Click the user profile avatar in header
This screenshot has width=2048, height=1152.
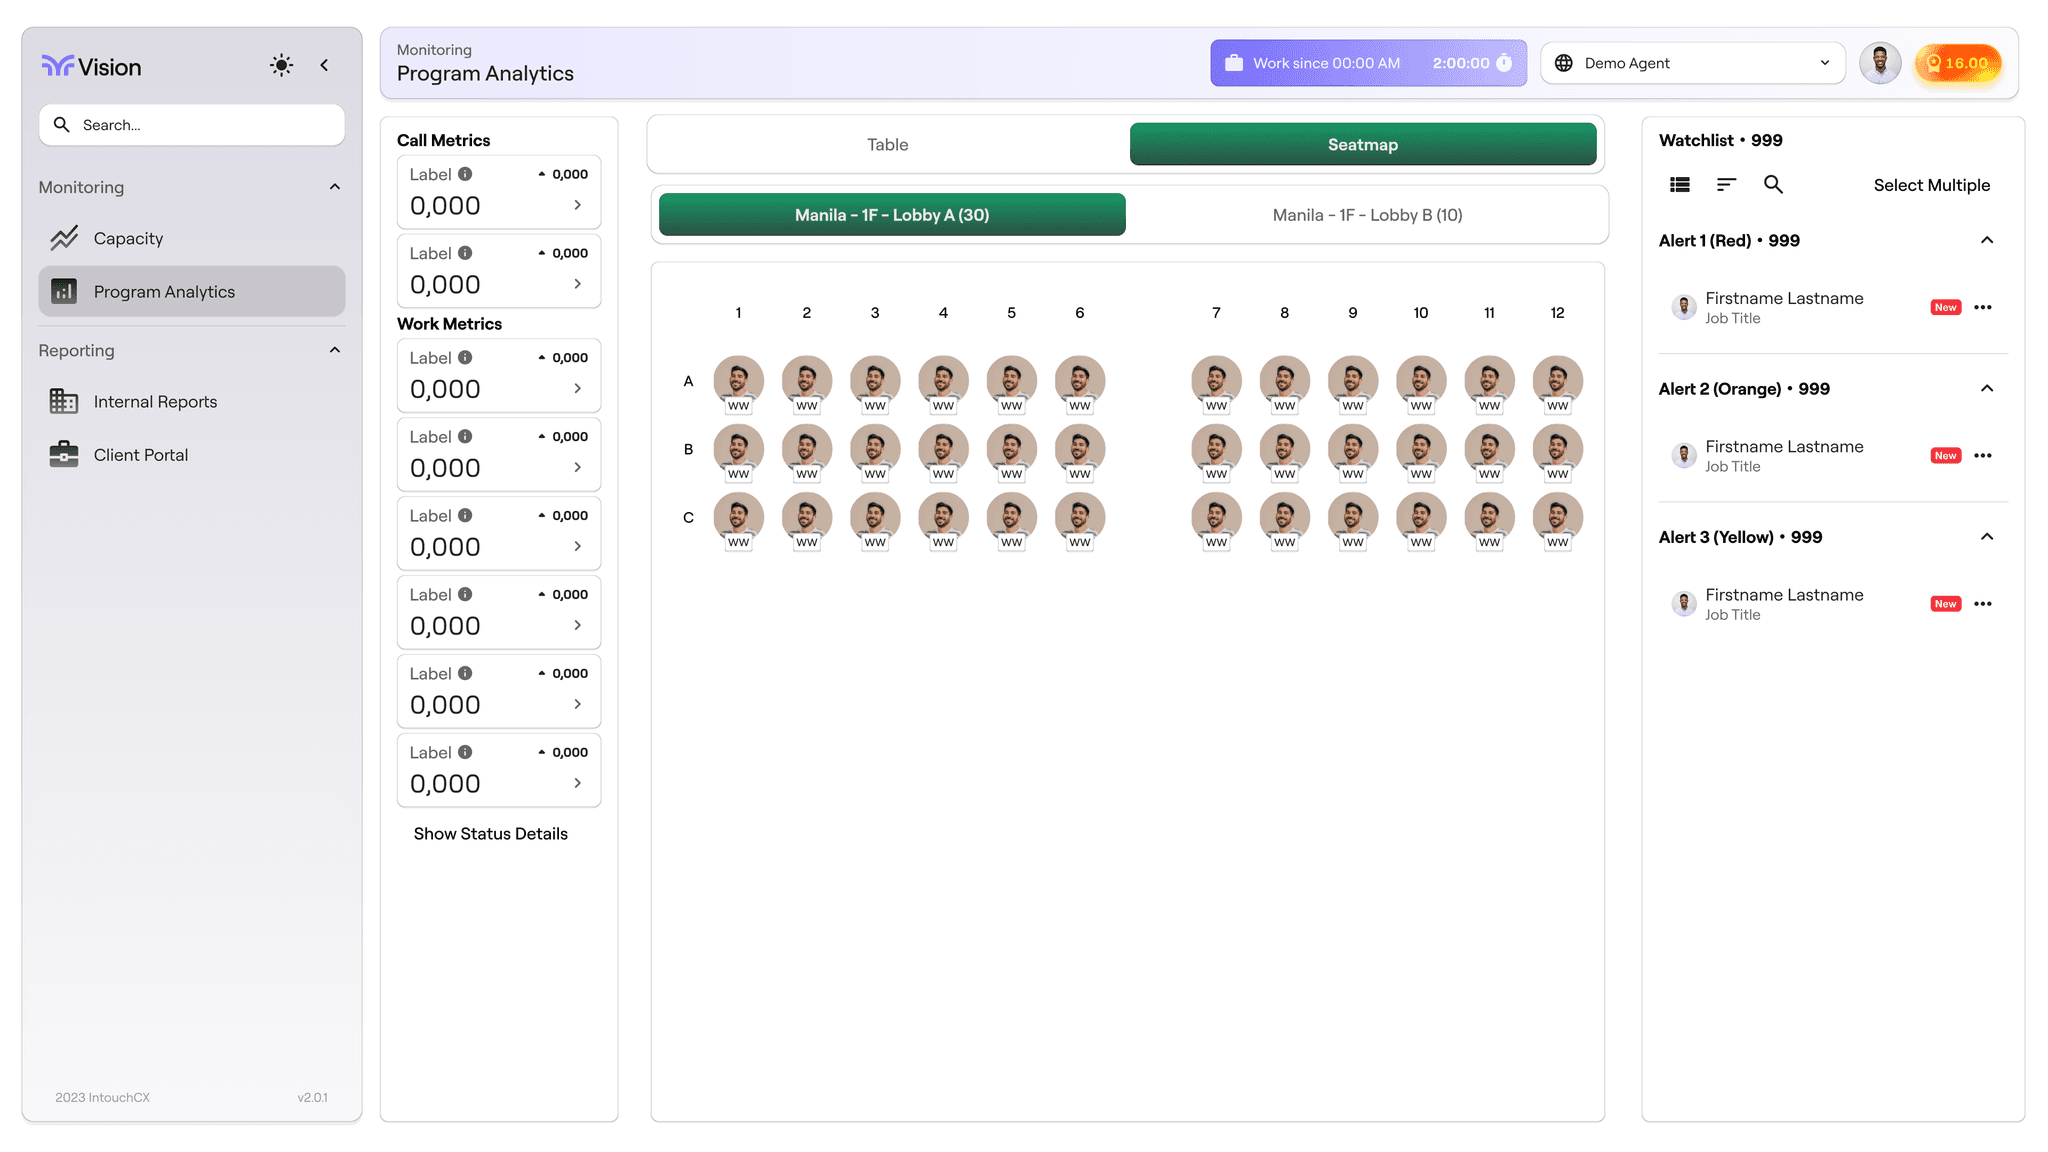(x=1880, y=63)
